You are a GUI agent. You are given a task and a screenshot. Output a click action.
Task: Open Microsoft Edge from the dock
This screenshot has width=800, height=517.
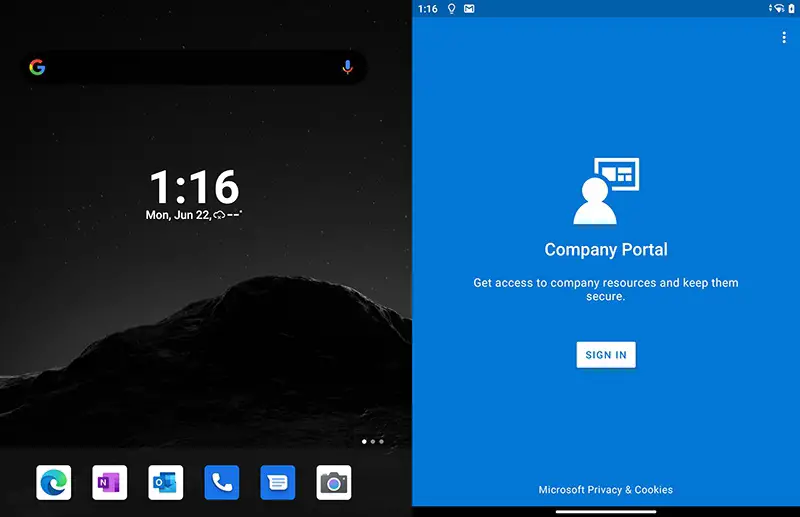click(x=54, y=482)
